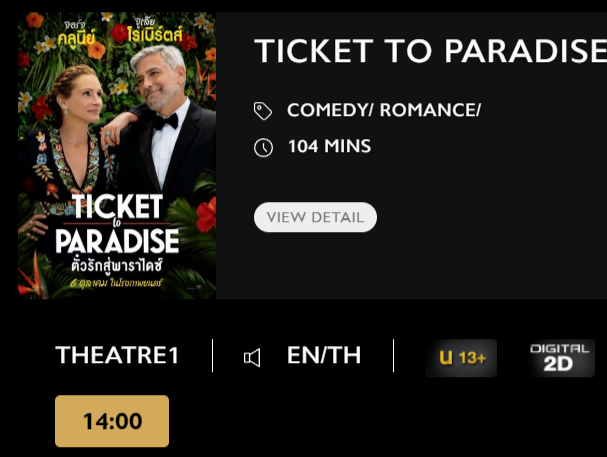
Task: Click the woman in floral dress on poster
Action: pyautogui.click(x=72, y=147)
